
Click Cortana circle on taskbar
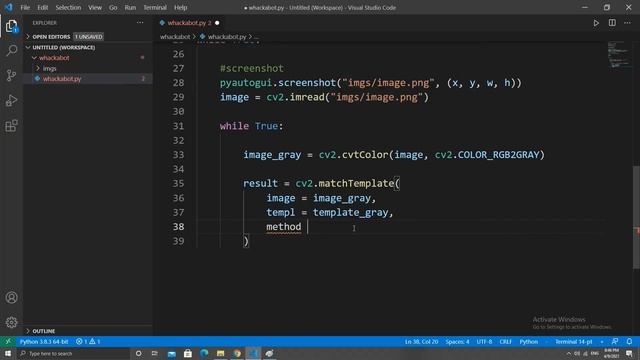coord(138,353)
